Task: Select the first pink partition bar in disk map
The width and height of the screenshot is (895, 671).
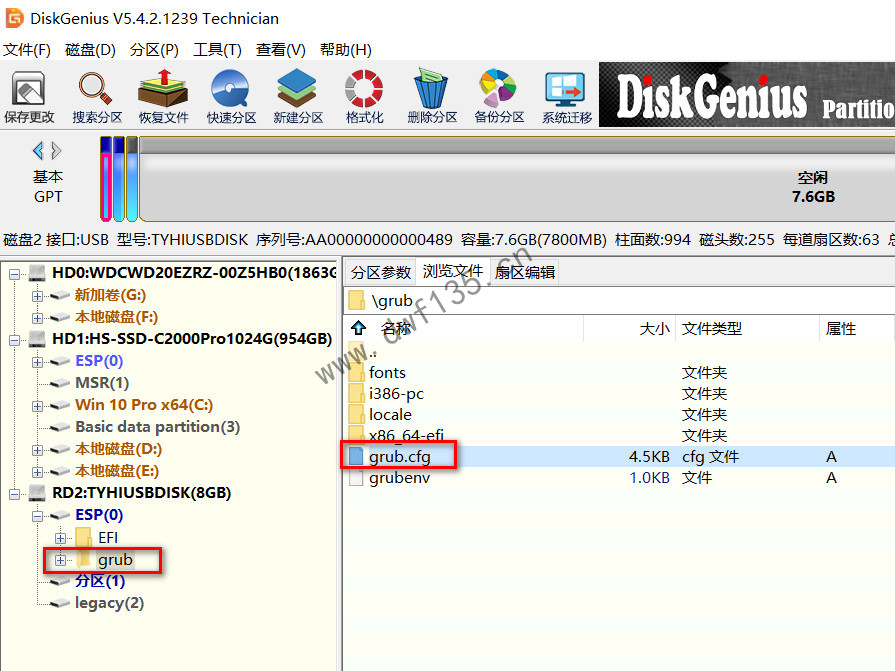Action: tap(106, 179)
